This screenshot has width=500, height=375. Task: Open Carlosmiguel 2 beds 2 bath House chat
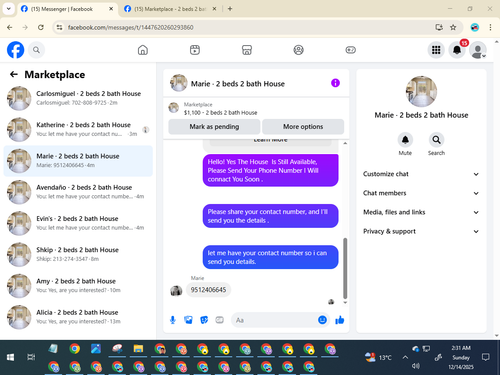[x=78, y=98]
